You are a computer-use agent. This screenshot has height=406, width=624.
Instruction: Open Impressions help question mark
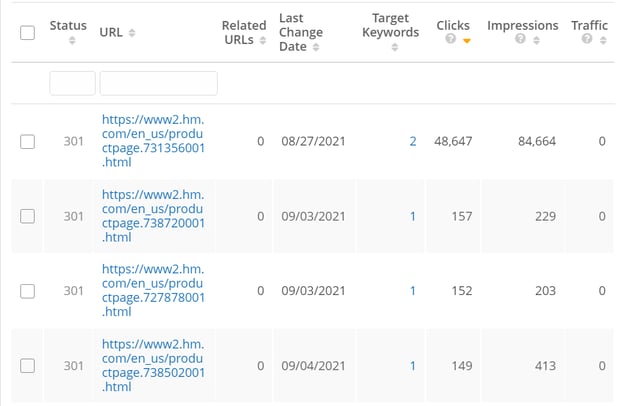point(520,39)
